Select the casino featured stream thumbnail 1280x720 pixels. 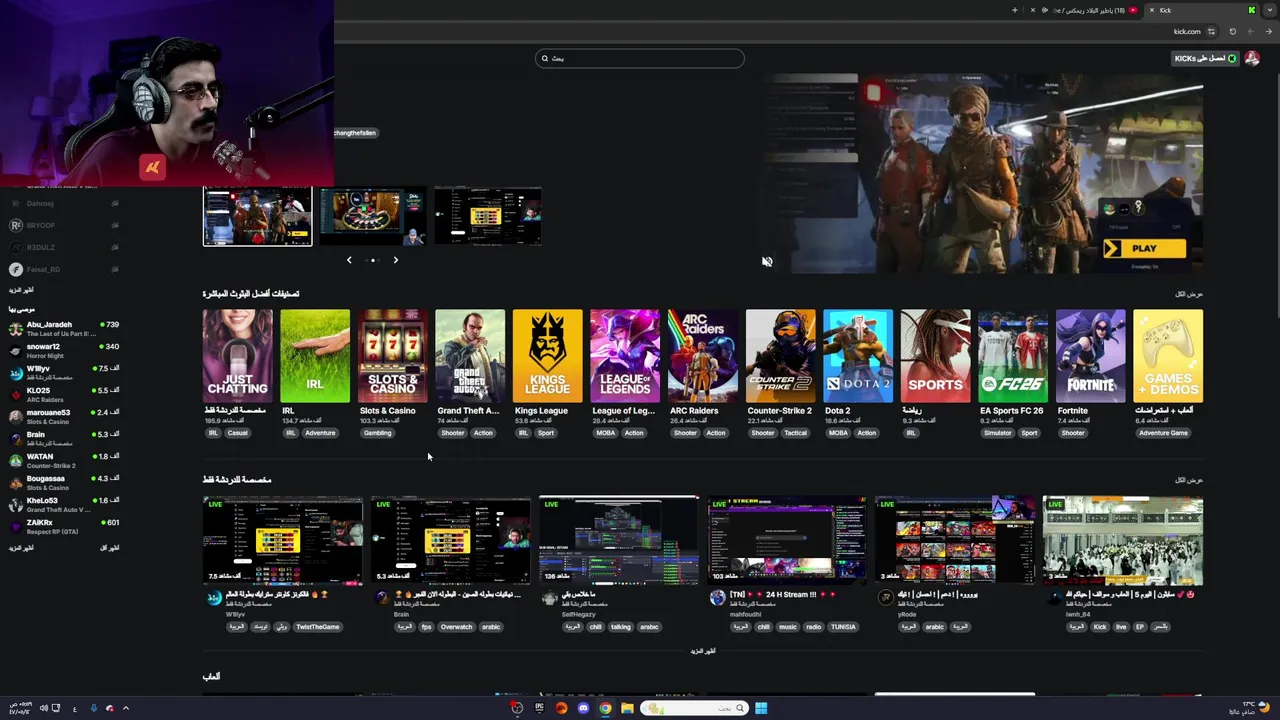click(x=373, y=215)
